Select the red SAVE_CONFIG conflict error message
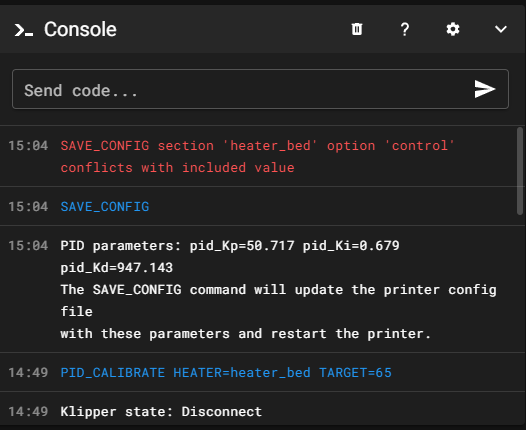Screen dimensions: 526x430 257,156
